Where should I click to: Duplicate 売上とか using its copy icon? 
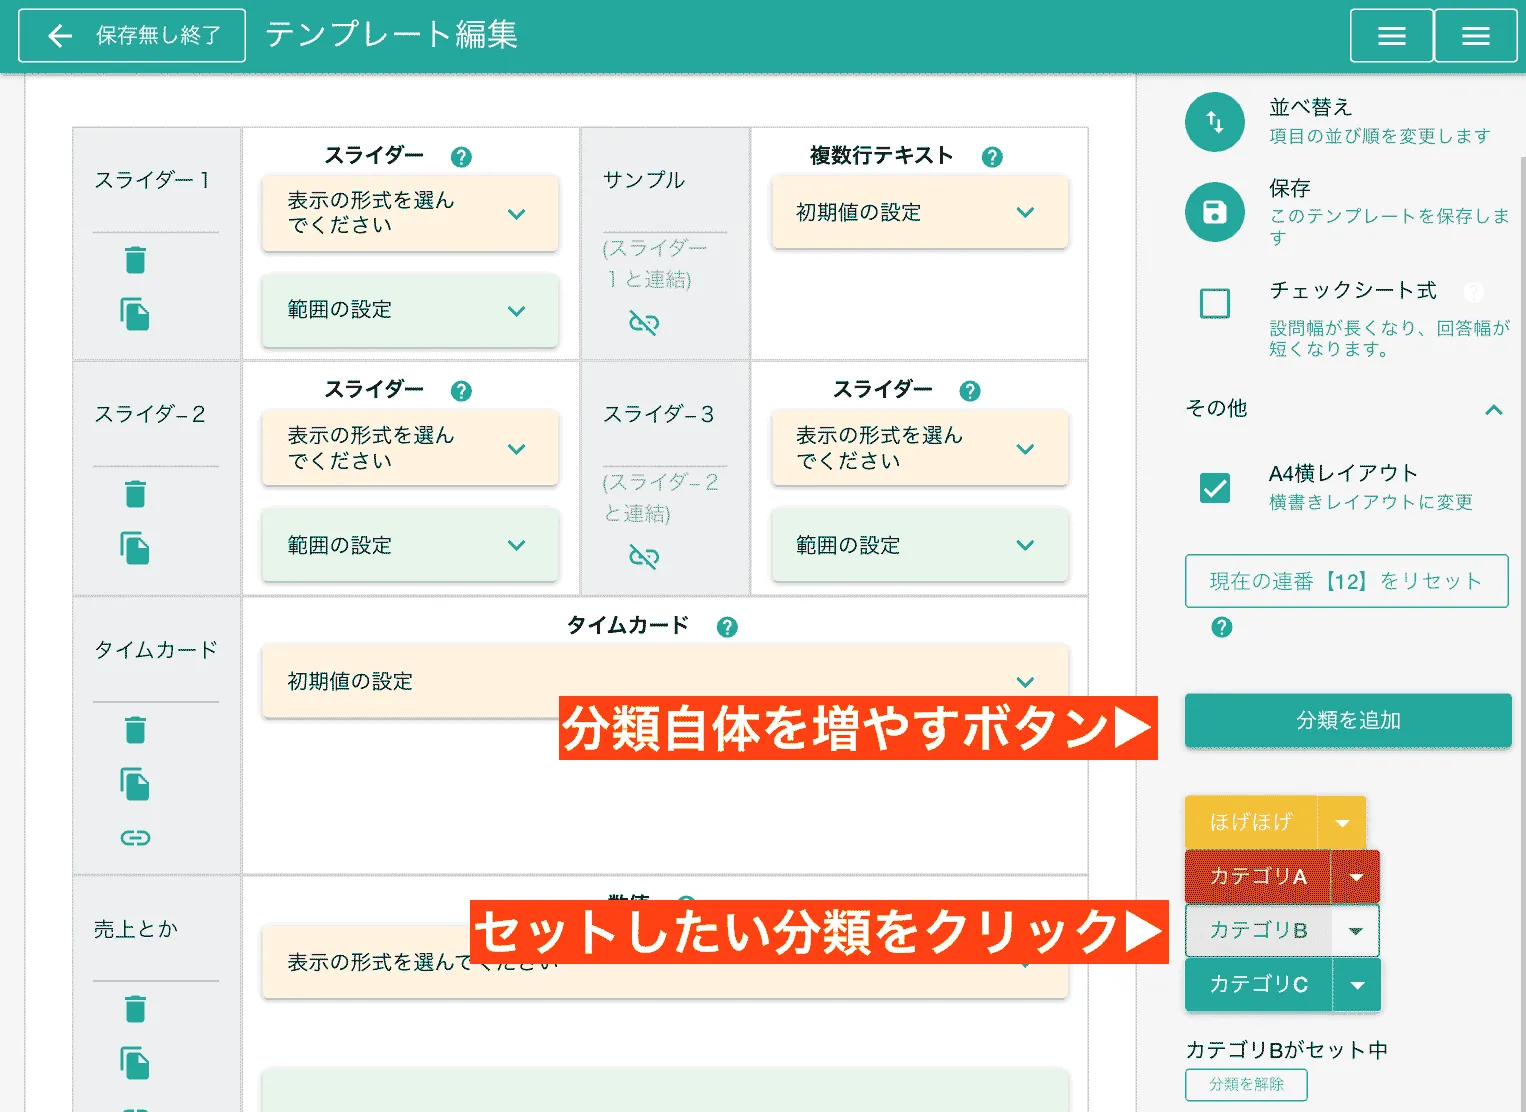pos(136,1063)
